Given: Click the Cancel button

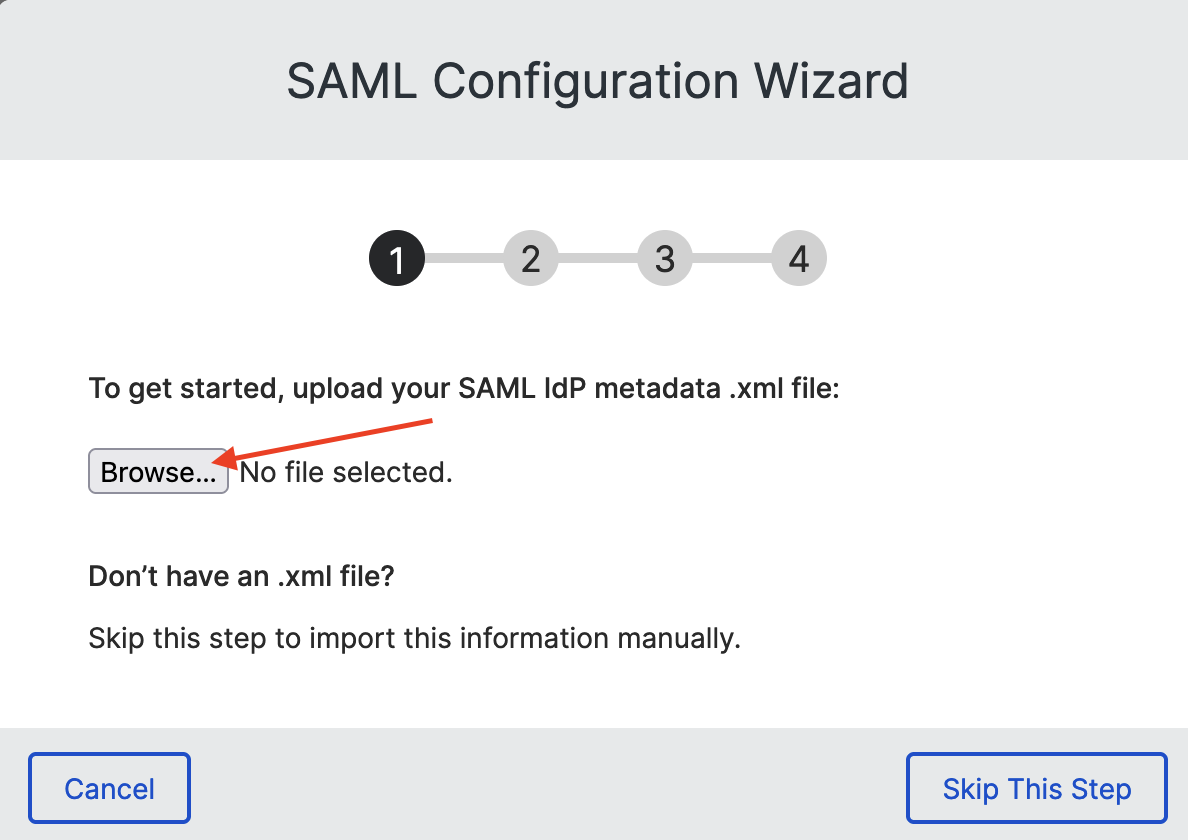Looking at the screenshot, I should (109, 788).
